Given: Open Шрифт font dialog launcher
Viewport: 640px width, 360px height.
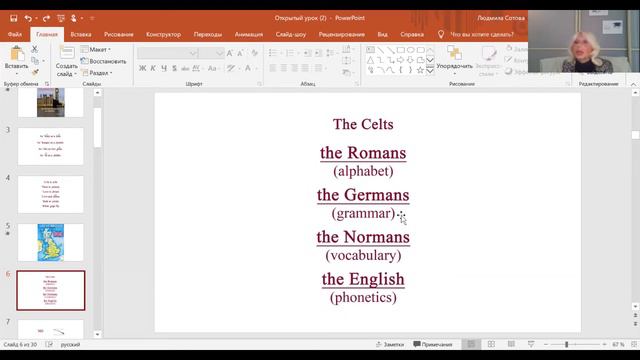Looking at the screenshot, I should pos(259,84).
